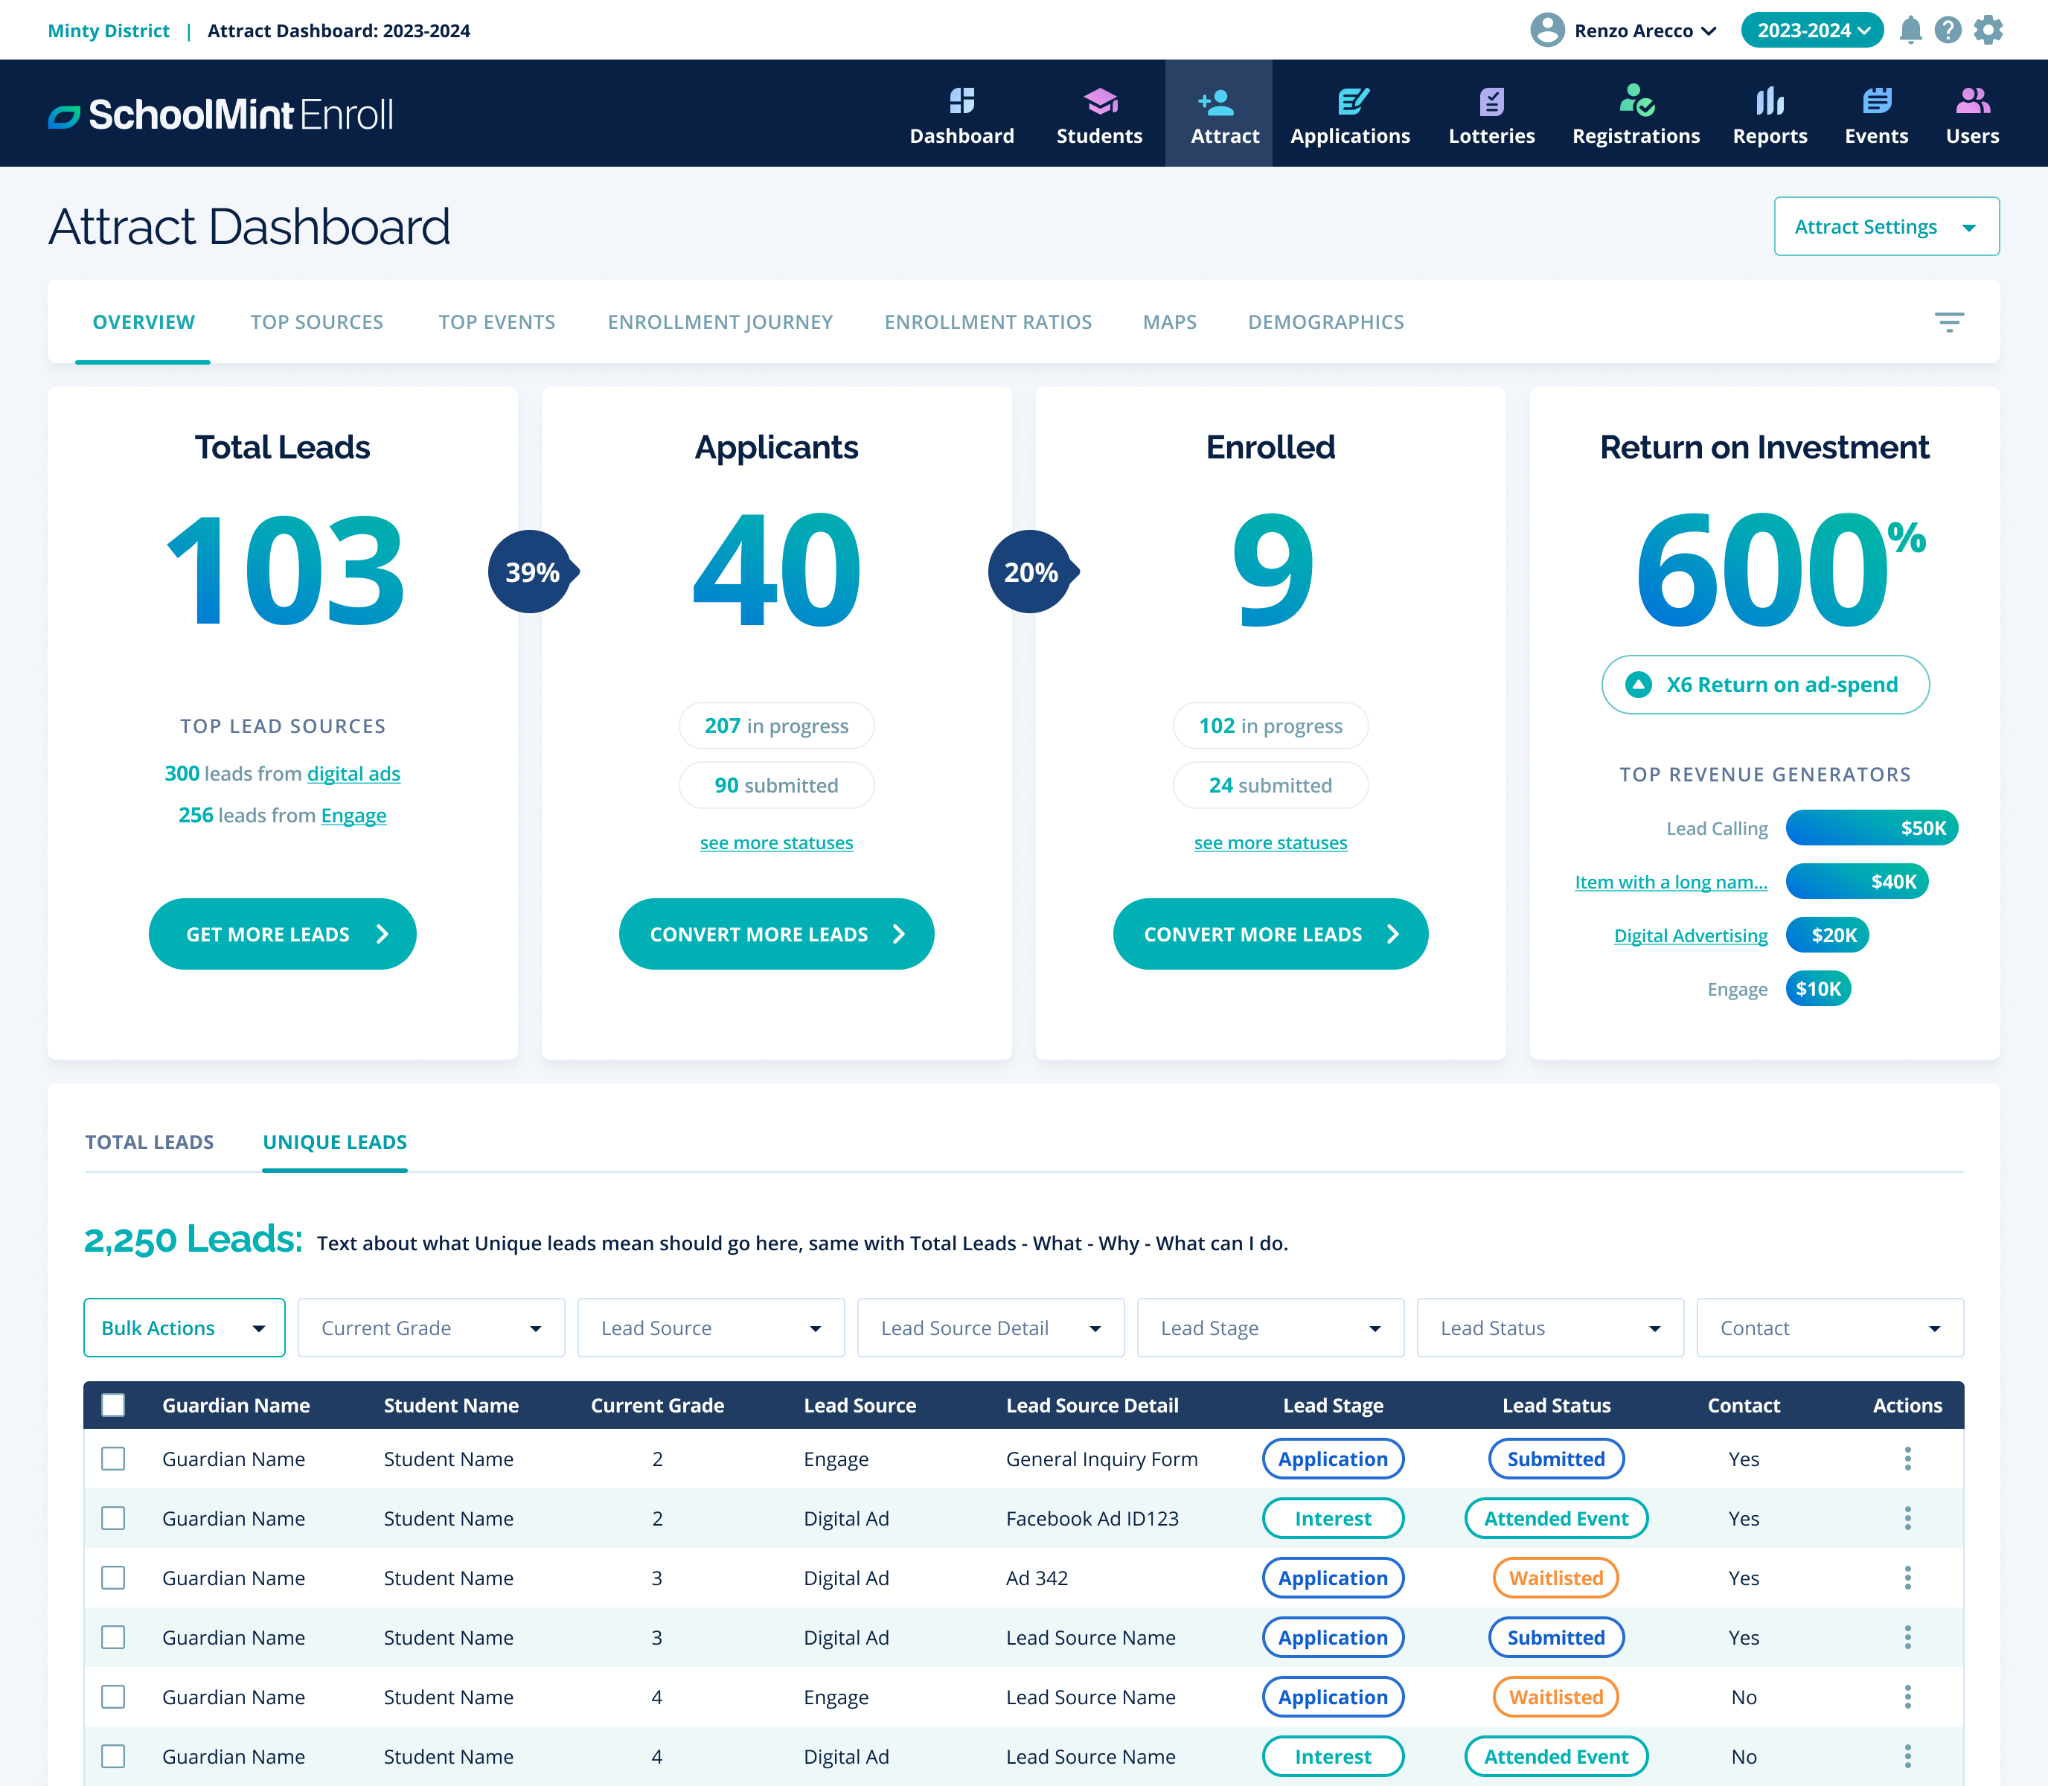Check the checkbox for the first lead row
The height and width of the screenshot is (1786, 2048).
(x=113, y=1459)
